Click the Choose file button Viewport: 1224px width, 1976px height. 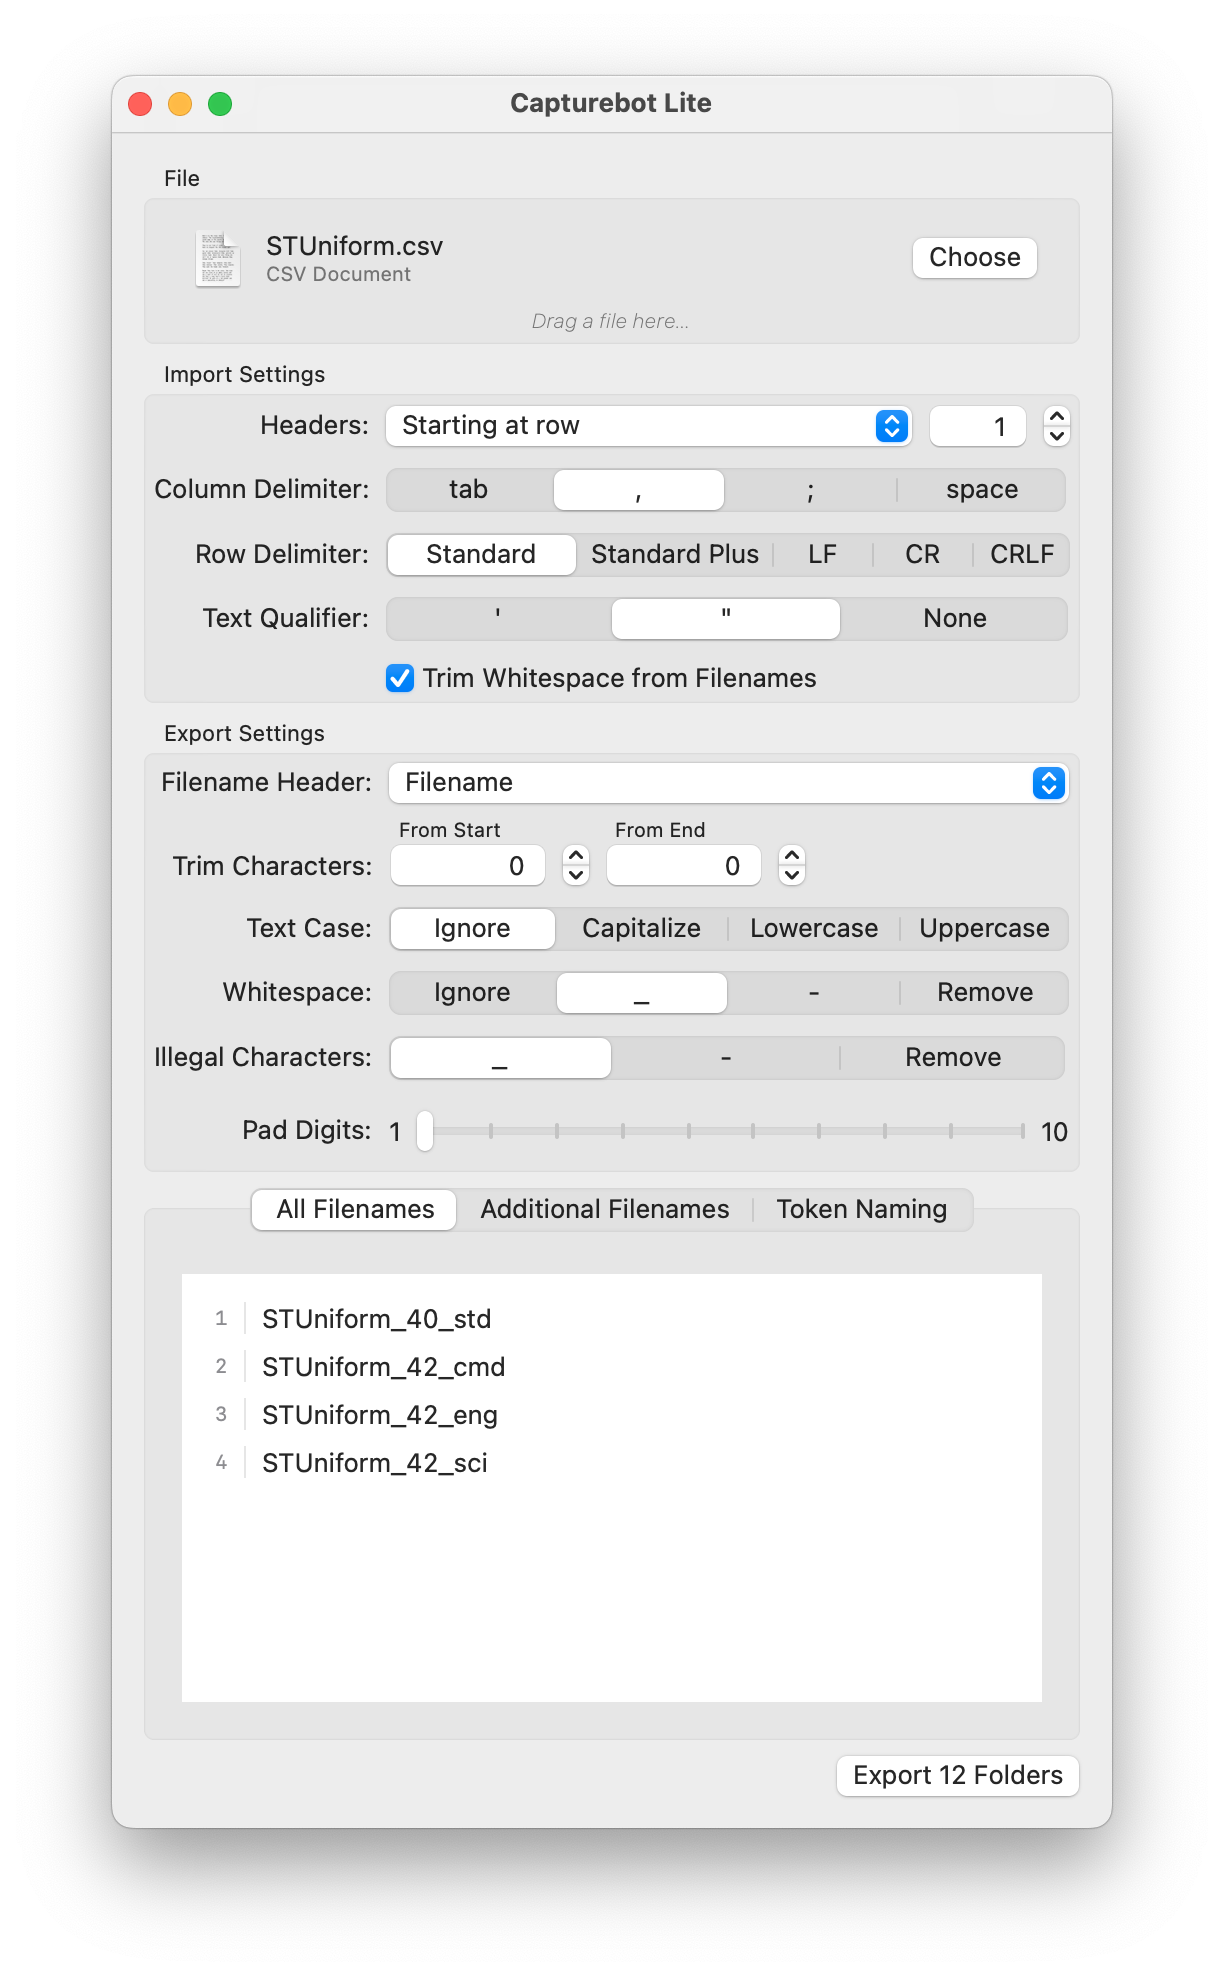coord(974,258)
